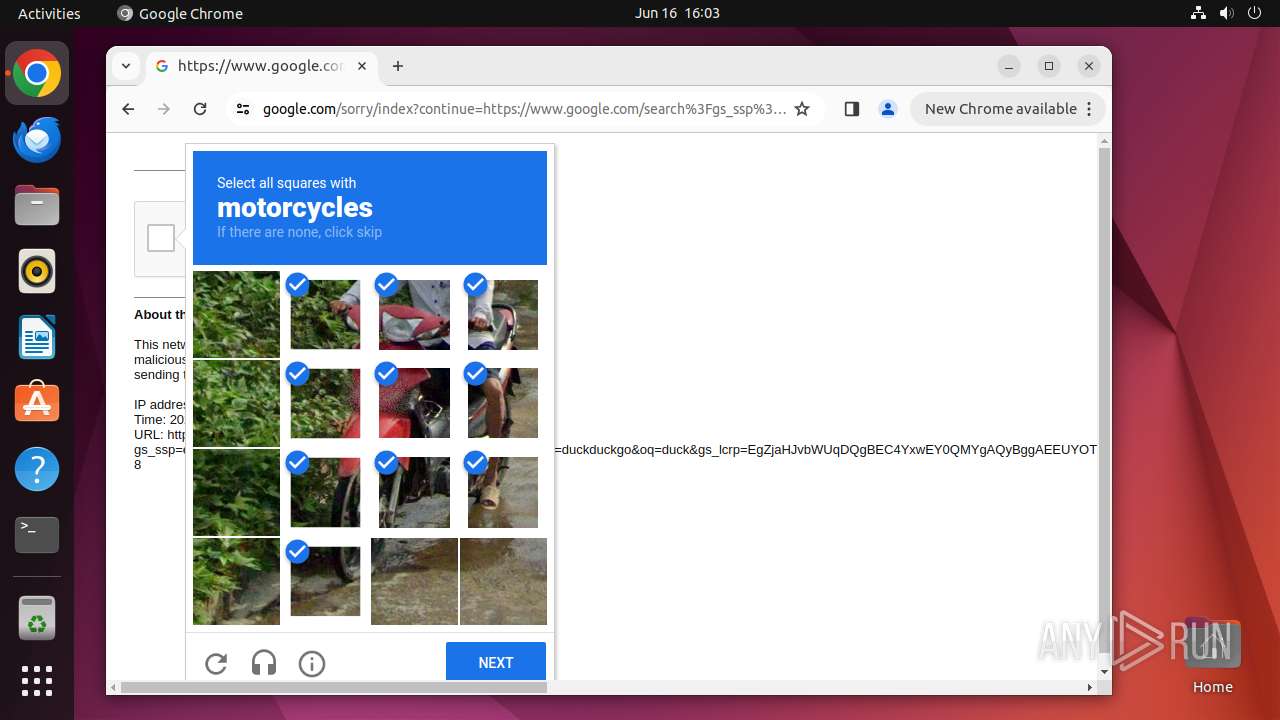Open the clock showing Jun 16 16:03
The height and width of the screenshot is (720, 1280).
click(677, 13)
